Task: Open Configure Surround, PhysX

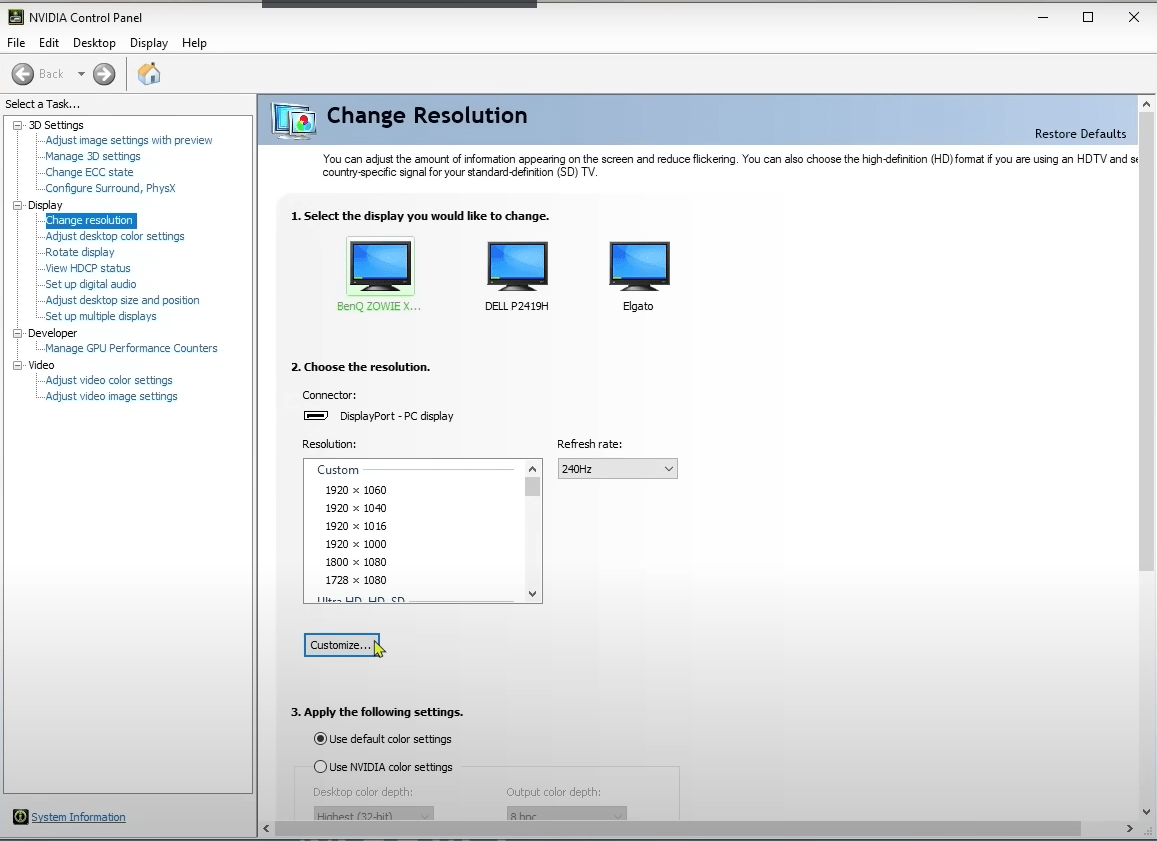Action: 111,188
